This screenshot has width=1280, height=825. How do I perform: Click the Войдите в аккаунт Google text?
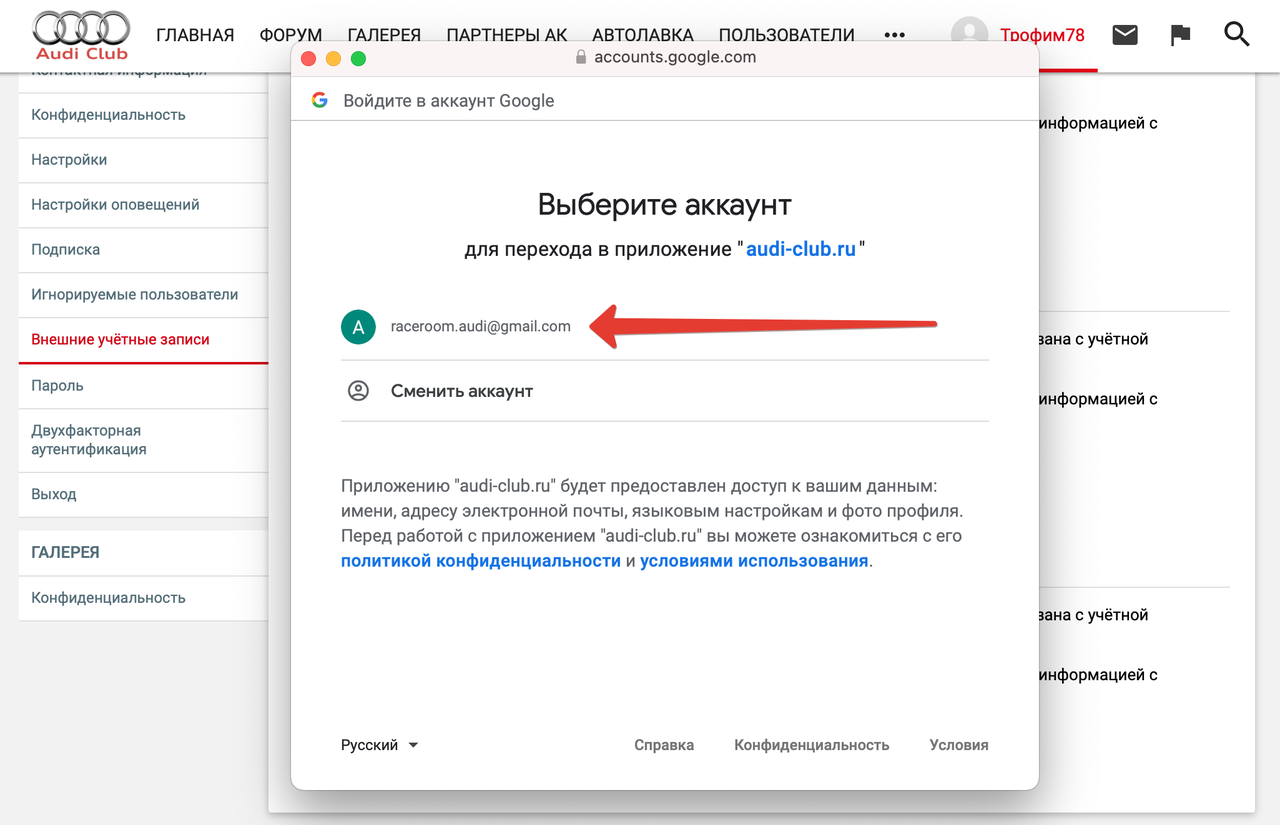(x=449, y=100)
